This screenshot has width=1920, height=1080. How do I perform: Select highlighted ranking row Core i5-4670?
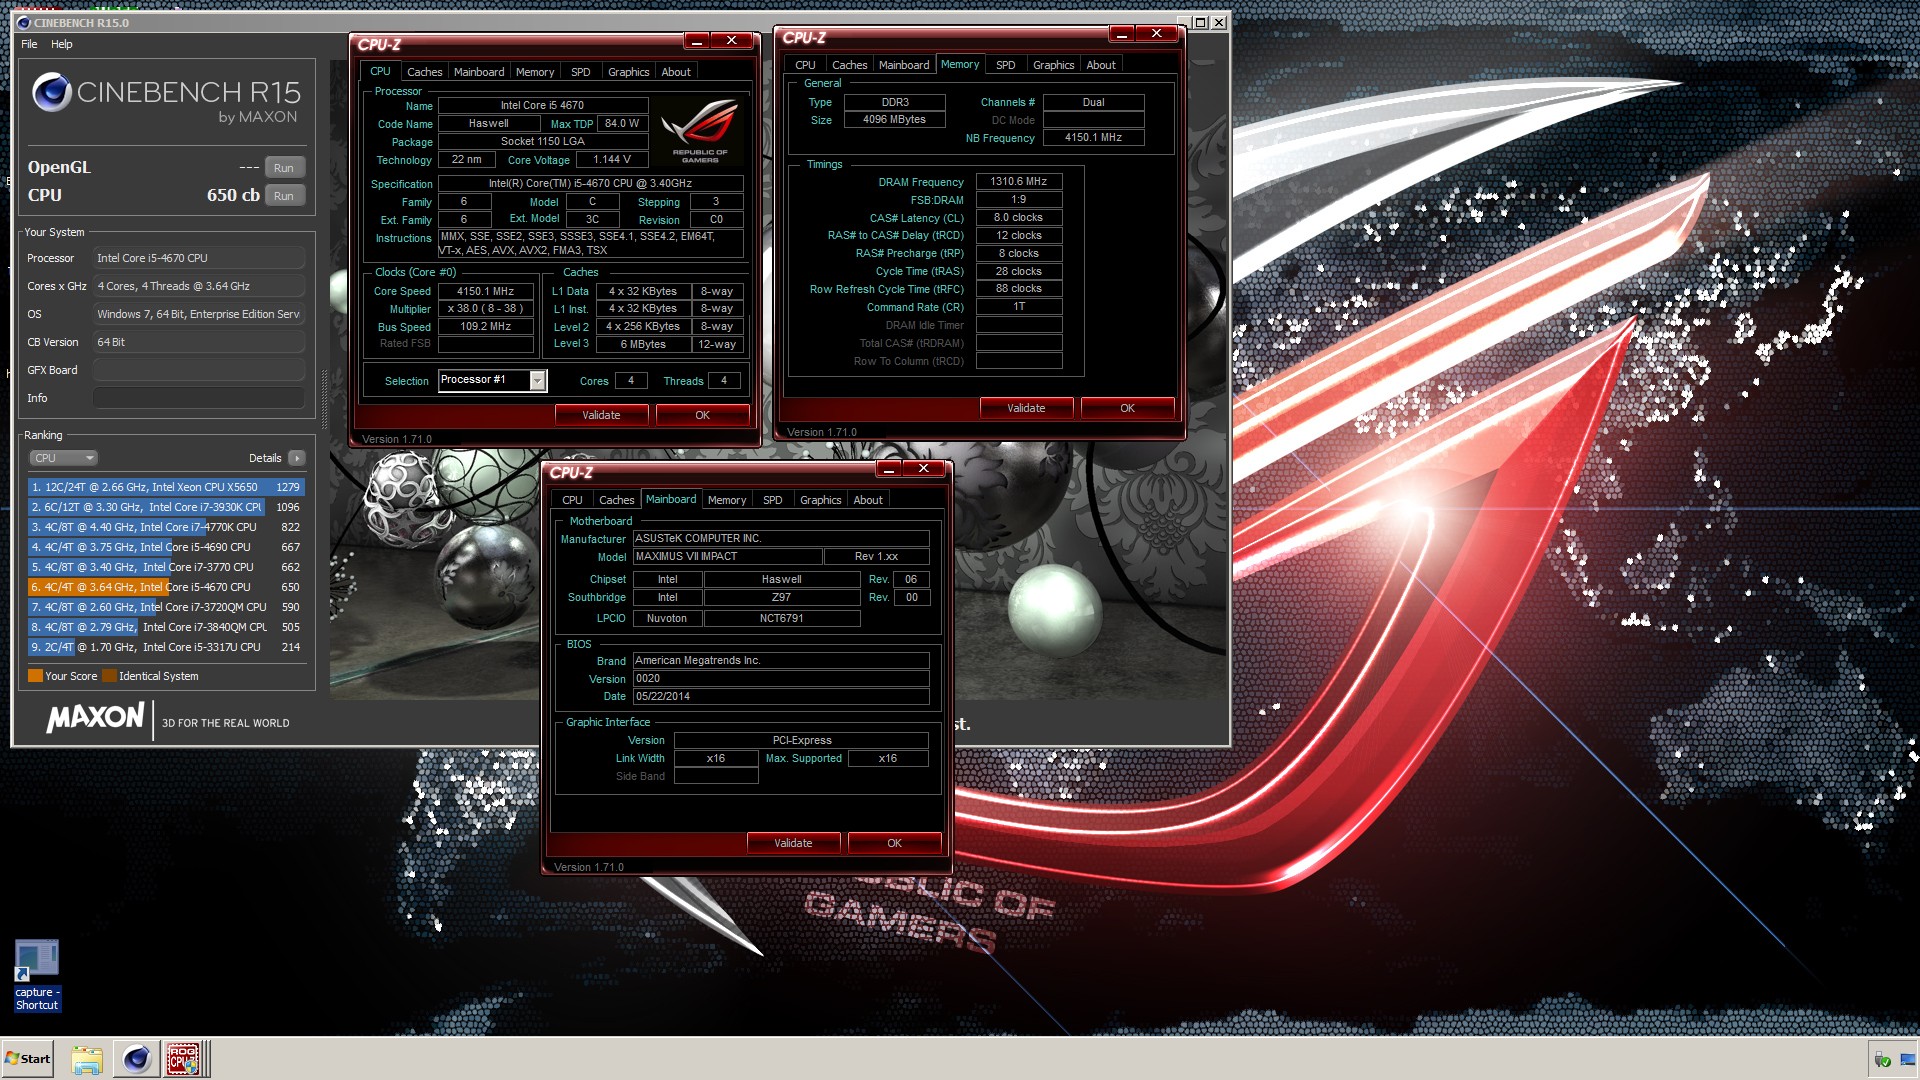coord(166,587)
